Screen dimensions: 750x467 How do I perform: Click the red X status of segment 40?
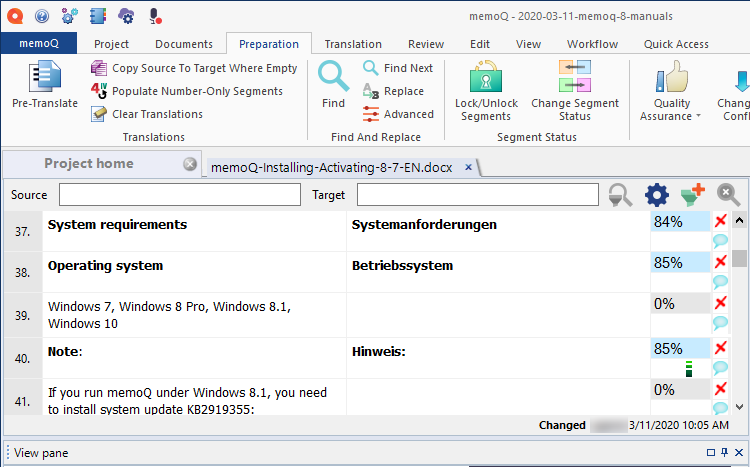tap(720, 347)
